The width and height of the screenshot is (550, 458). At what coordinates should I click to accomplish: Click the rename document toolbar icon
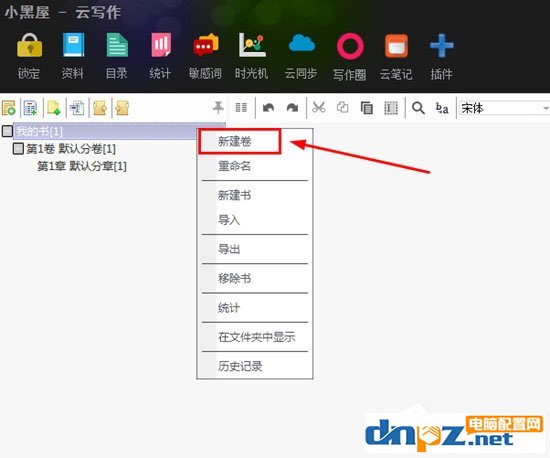(x=77, y=108)
